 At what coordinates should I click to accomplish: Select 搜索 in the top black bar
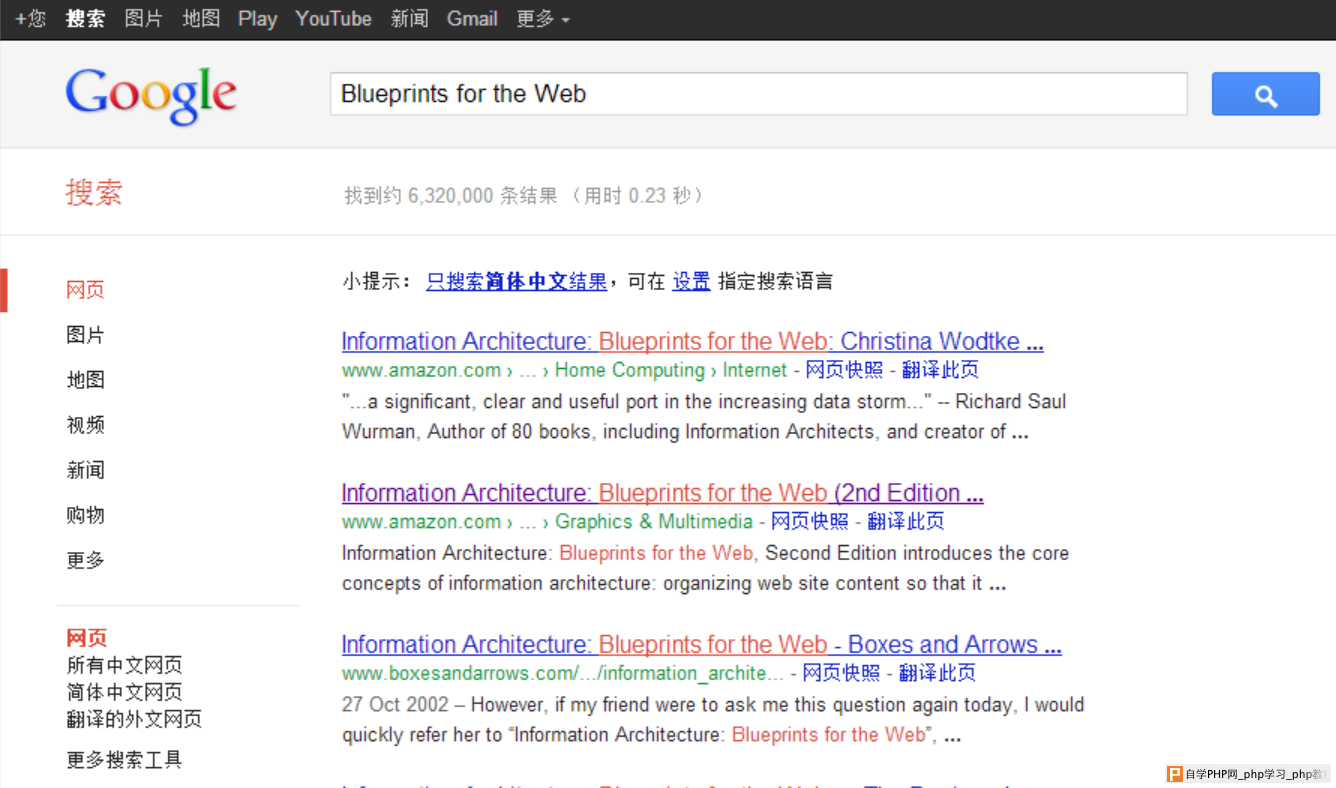(85, 19)
